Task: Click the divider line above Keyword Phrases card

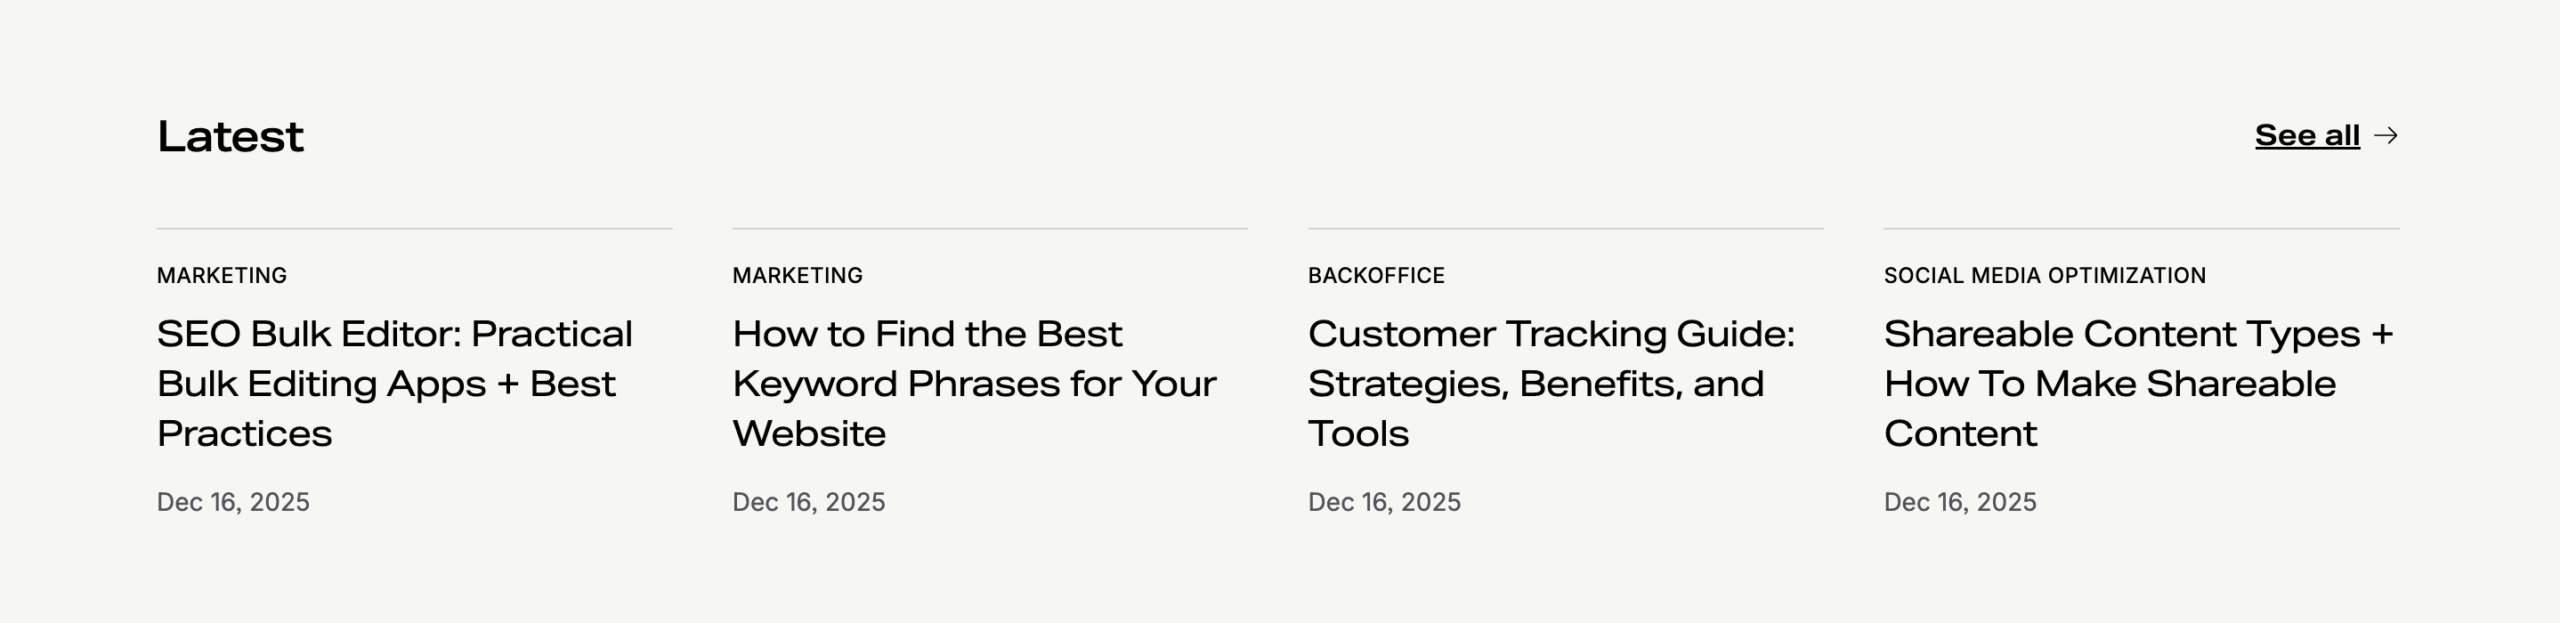Action: 990,229
